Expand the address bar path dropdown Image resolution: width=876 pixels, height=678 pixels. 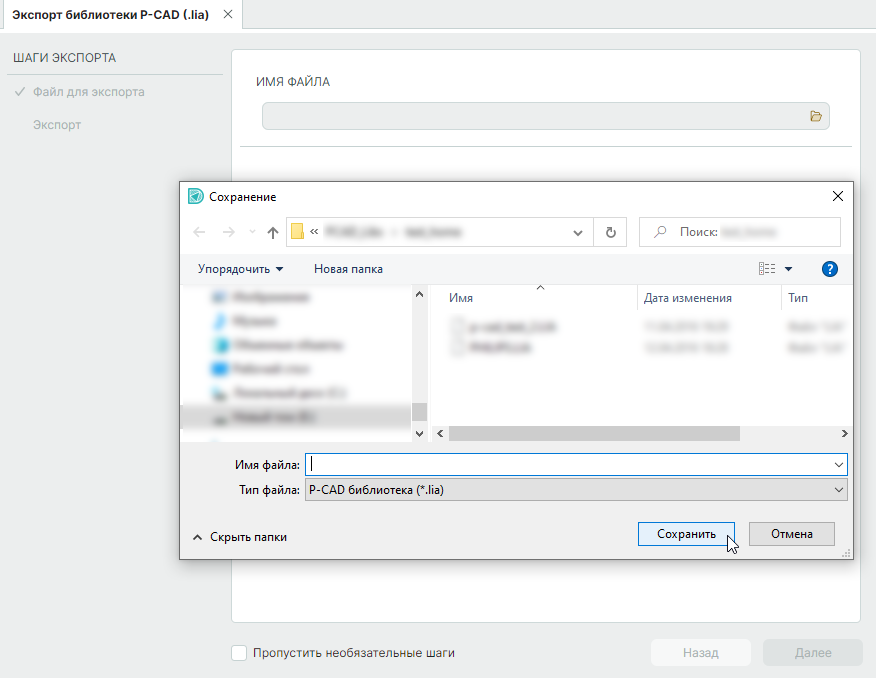[578, 232]
